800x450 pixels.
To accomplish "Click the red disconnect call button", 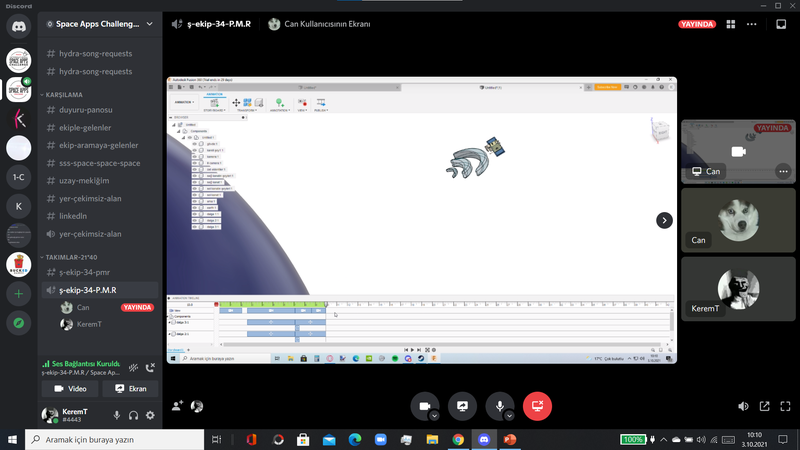I will [537, 406].
